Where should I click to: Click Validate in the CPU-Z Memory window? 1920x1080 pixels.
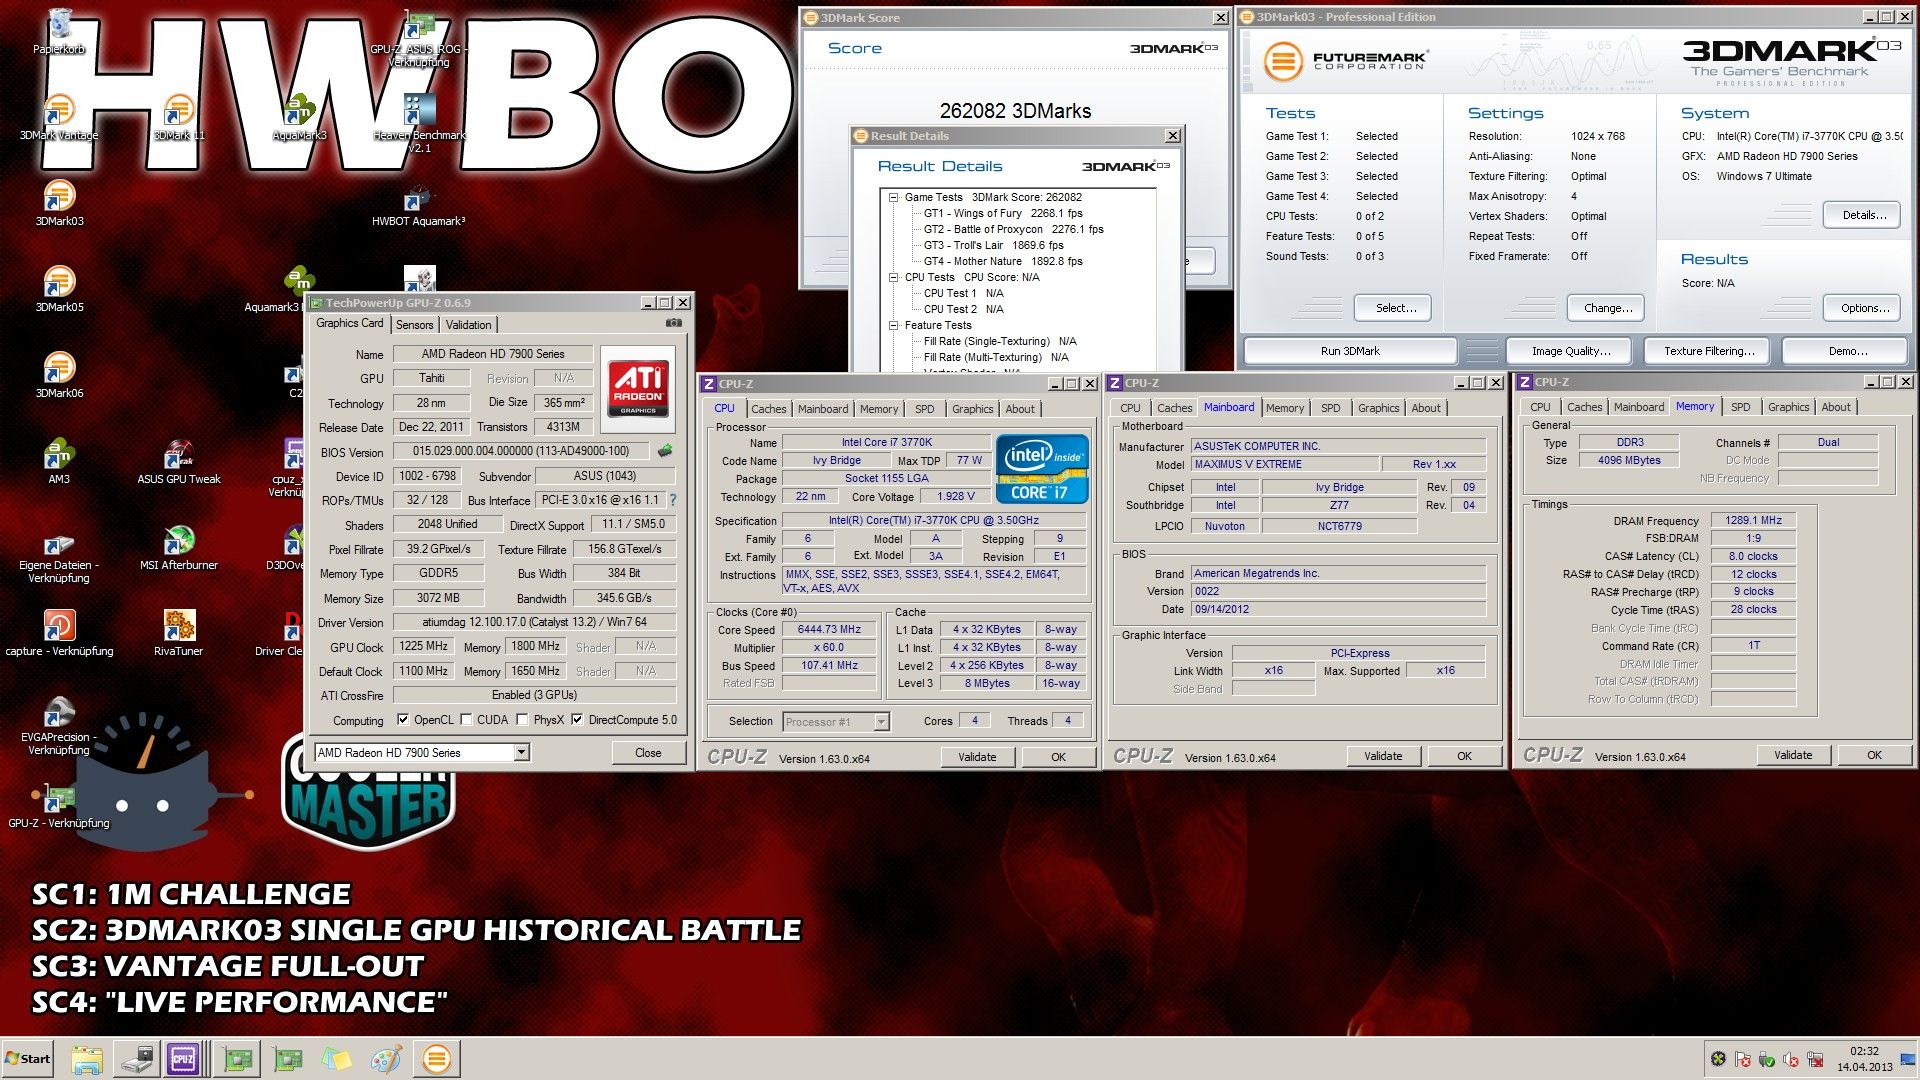[1792, 756]
